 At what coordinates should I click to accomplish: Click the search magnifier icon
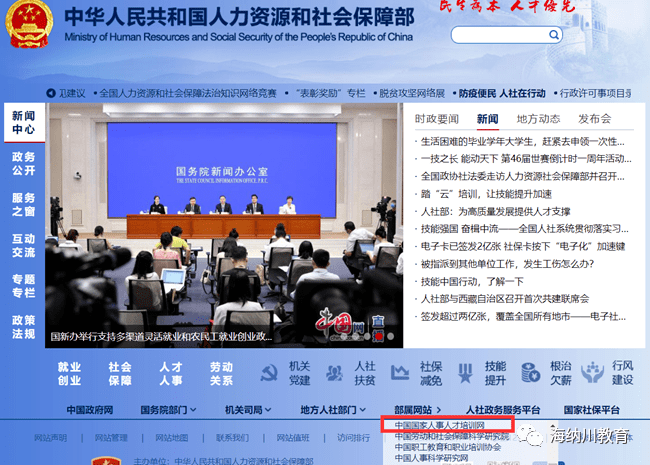pos(553,35)
